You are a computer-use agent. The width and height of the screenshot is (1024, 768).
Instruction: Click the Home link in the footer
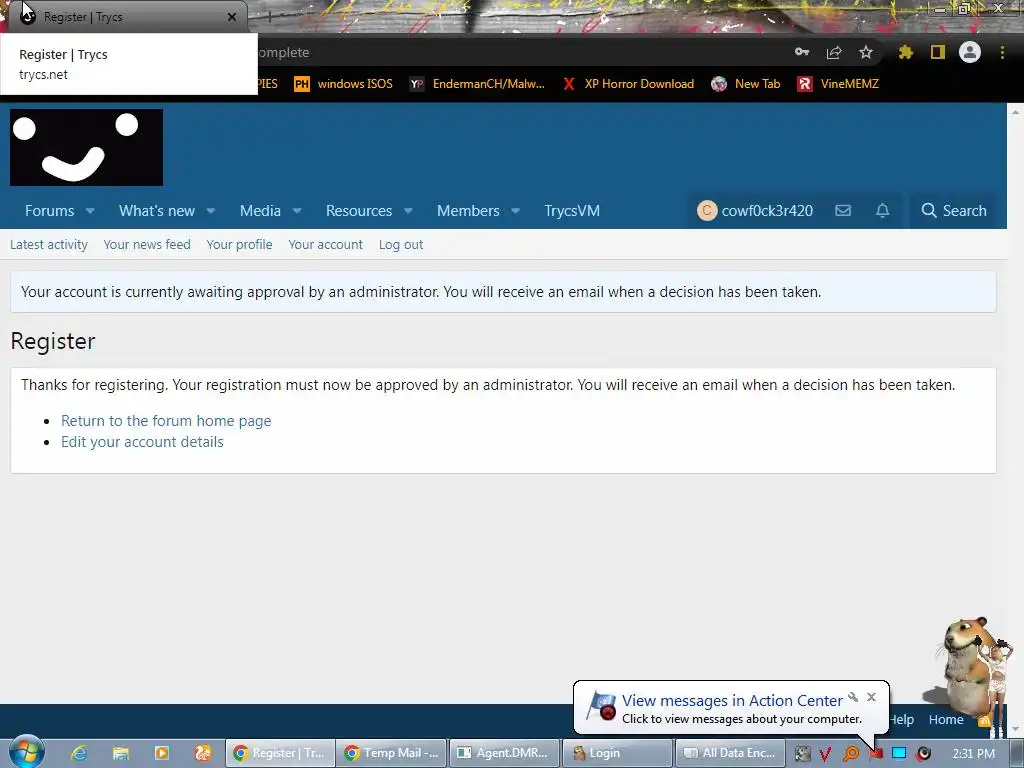946,720
